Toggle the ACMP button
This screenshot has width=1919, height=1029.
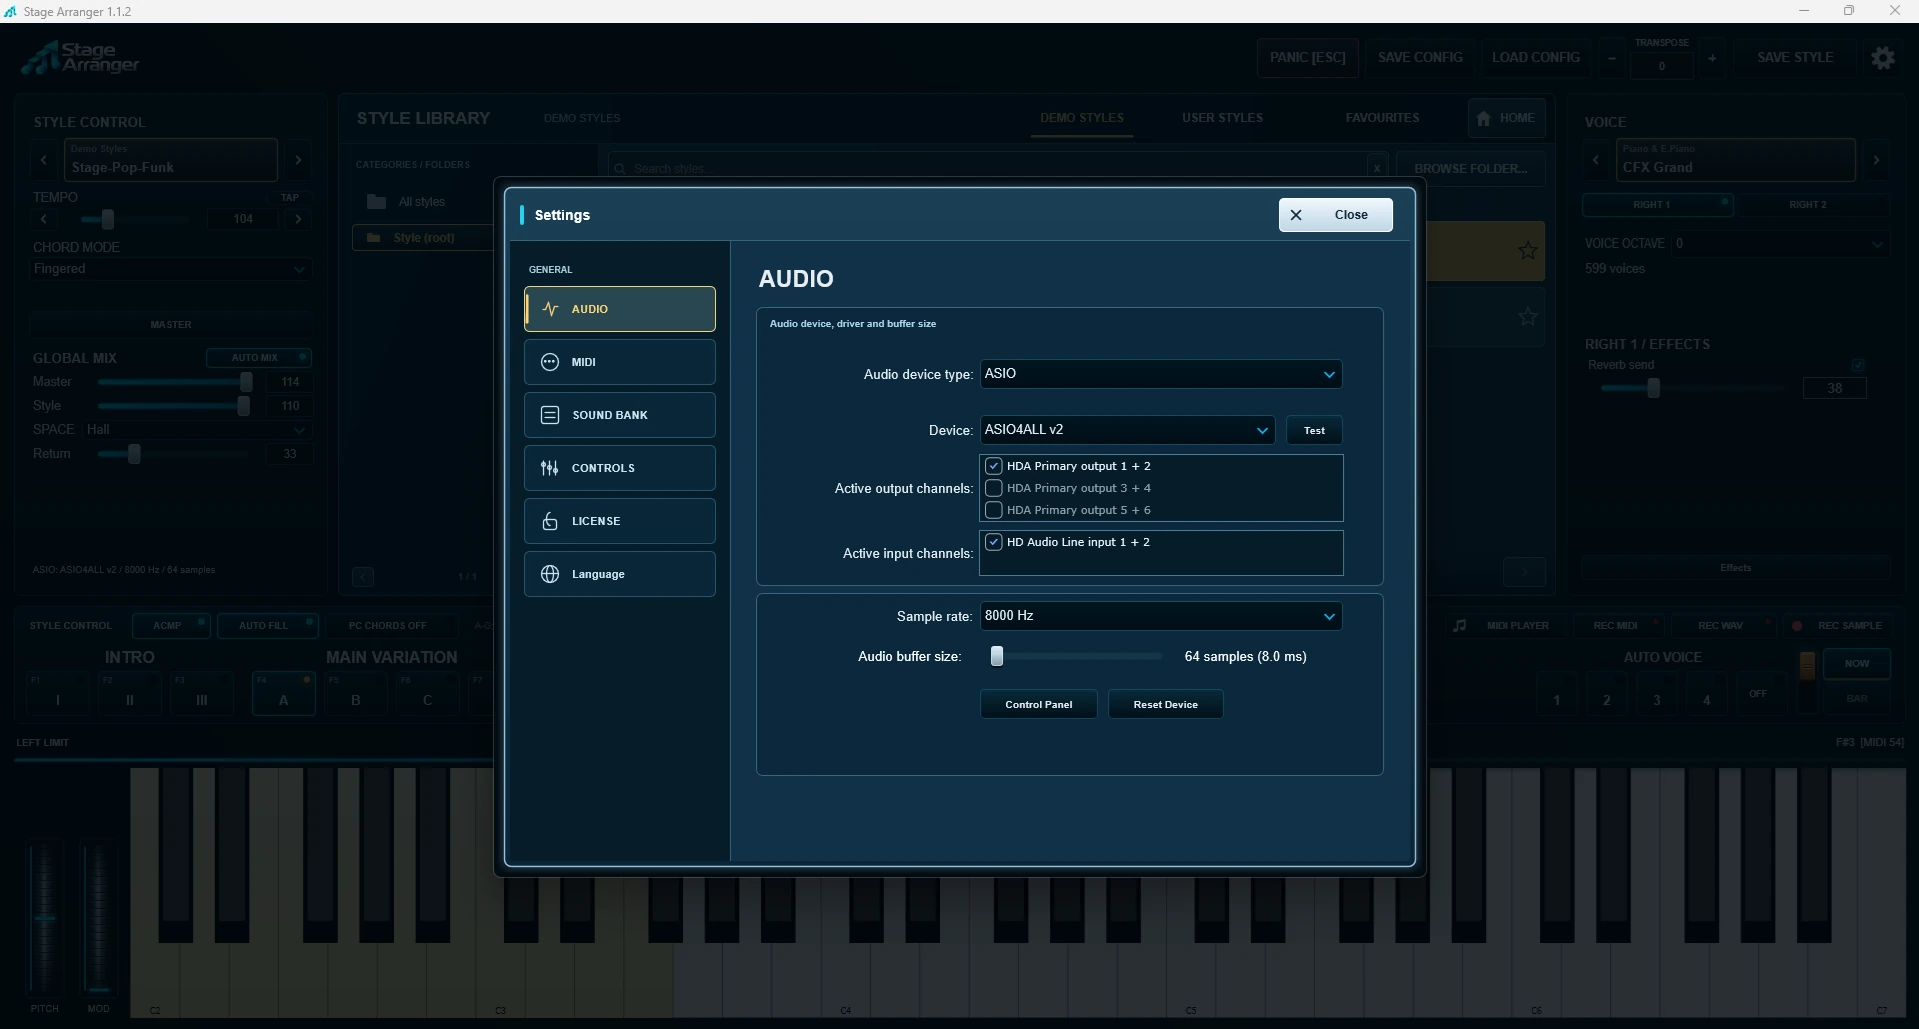[171, 626]
